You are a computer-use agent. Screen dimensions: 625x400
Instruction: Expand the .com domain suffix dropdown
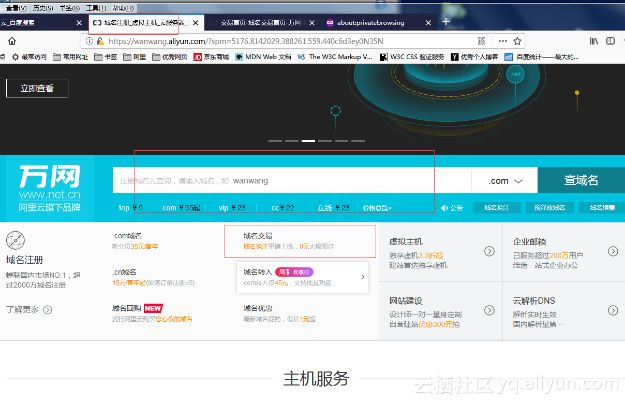click(x=505, y=181)
